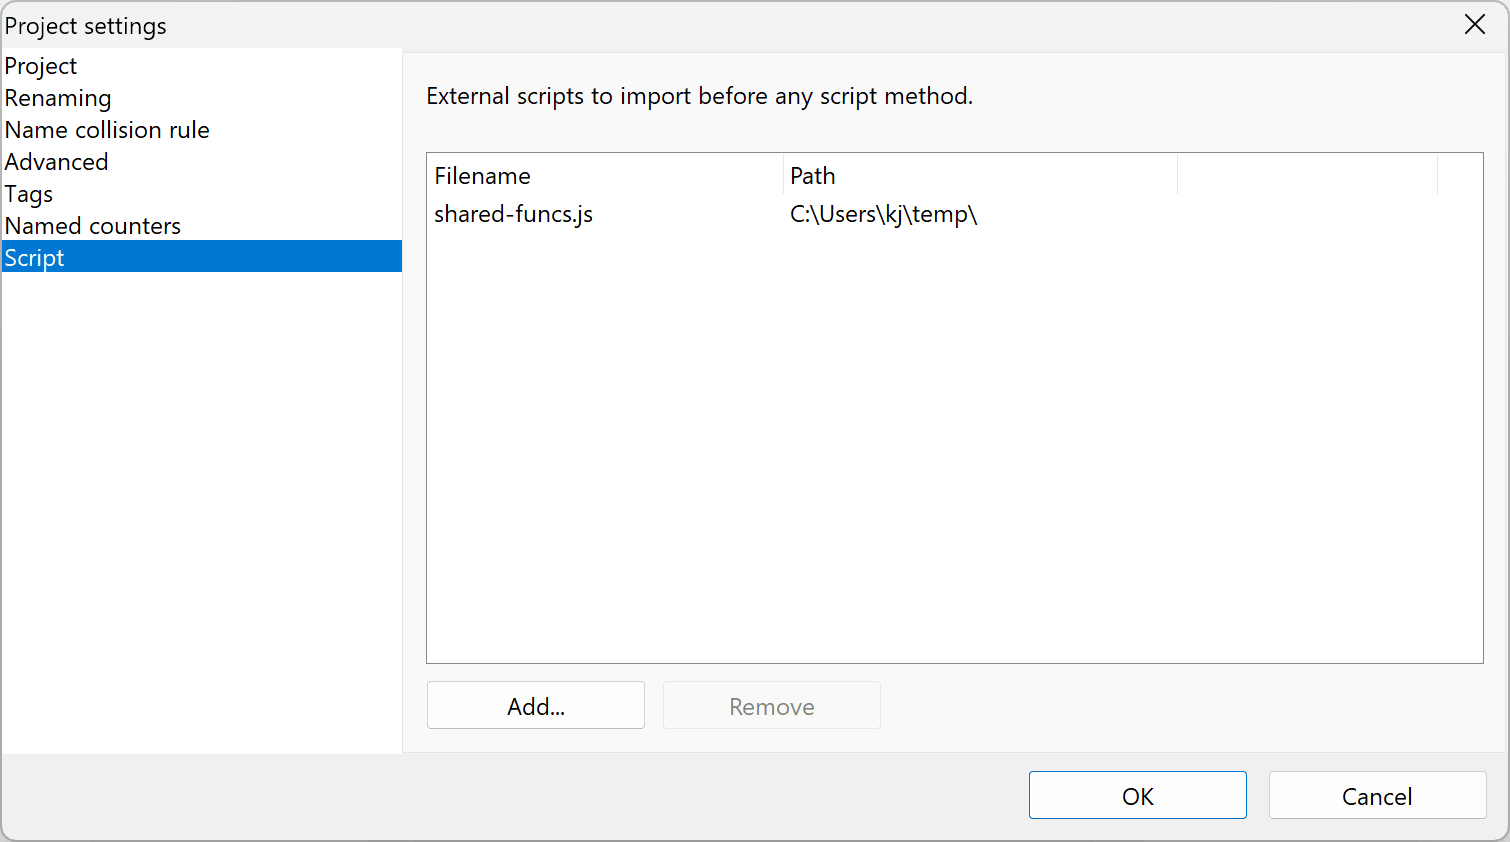Cancel the Project settings dialog
This screenshot has height=842, width=1510.
(1377, 796)
